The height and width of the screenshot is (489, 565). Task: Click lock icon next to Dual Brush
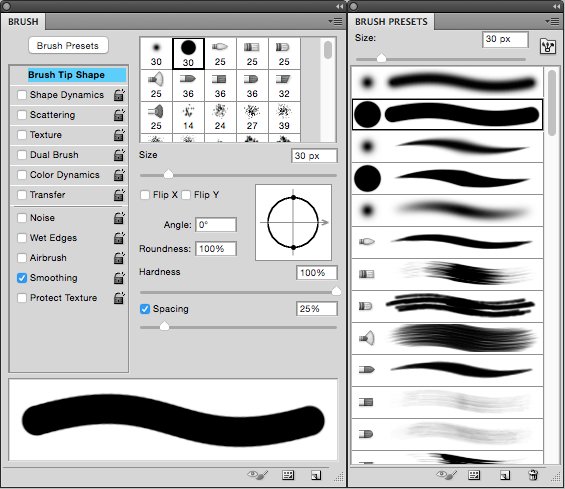pos(119,155)
